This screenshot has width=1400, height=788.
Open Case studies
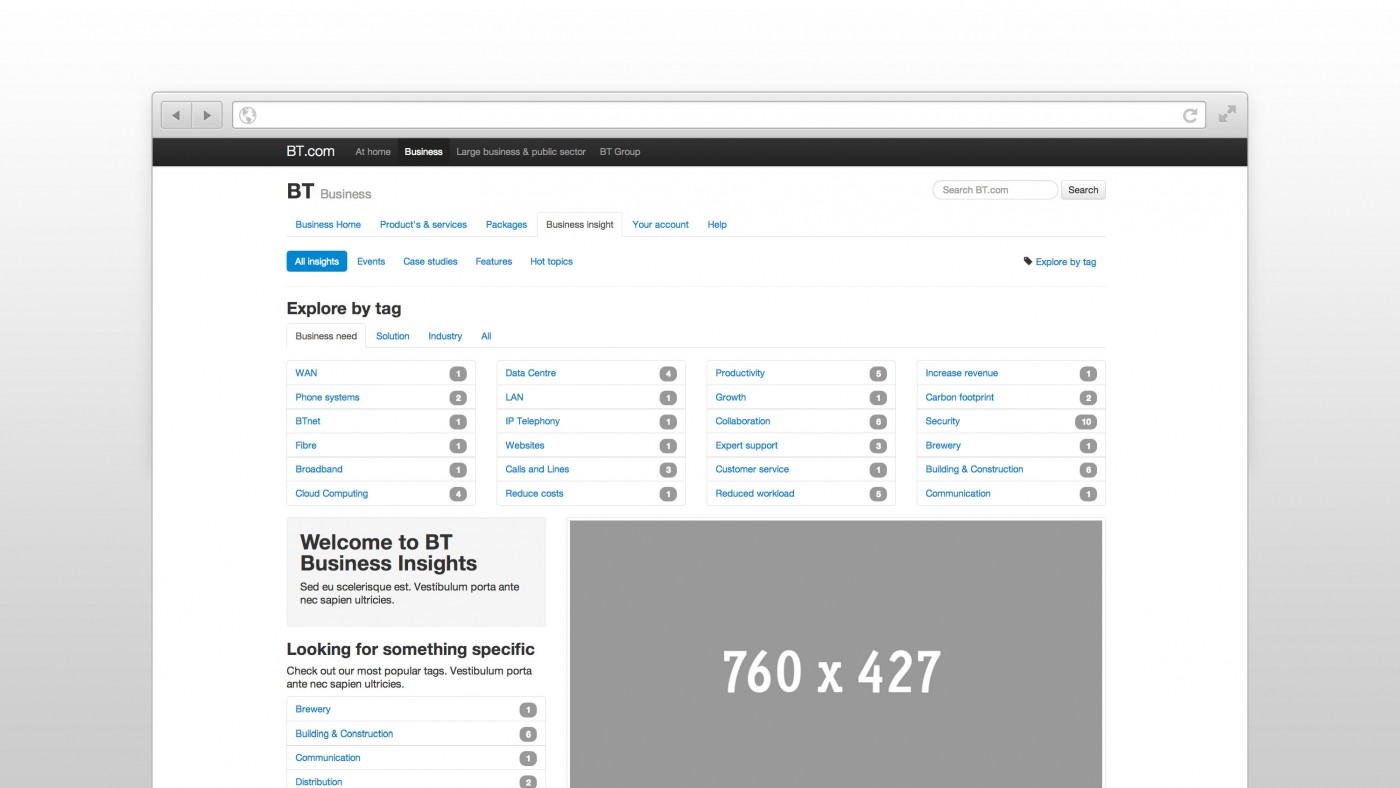click(430, 261)
